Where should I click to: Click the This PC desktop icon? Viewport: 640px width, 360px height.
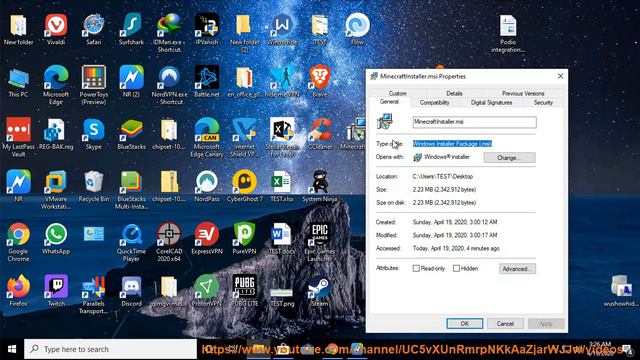(x=18, y=82)
